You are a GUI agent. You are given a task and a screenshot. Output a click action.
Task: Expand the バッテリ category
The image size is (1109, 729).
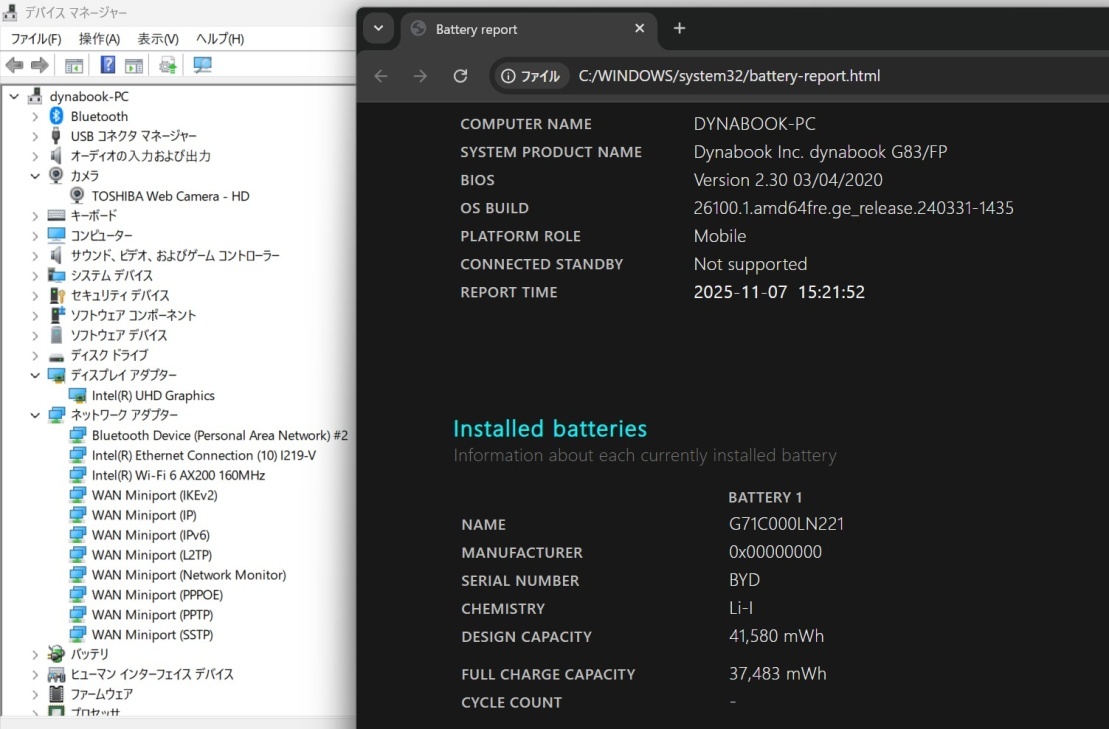click(35, 654)
